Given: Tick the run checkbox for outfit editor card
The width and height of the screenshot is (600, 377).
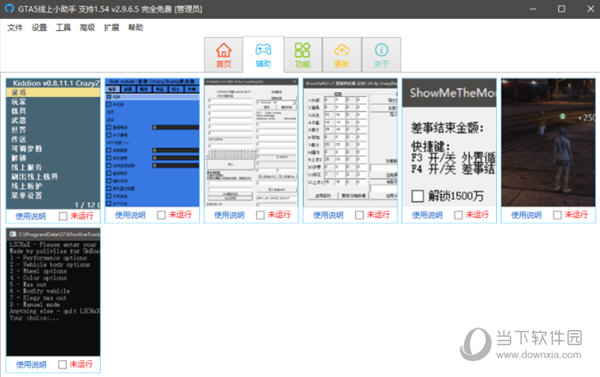Looking at the screenshot, I should point(359,215).
